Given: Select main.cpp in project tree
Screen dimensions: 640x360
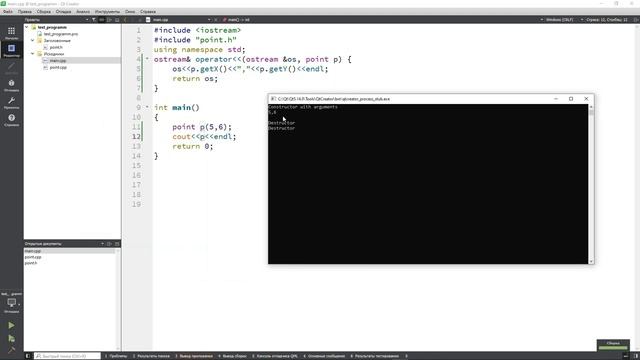Looking at the screenshot, I should click(x=58, y=61).
